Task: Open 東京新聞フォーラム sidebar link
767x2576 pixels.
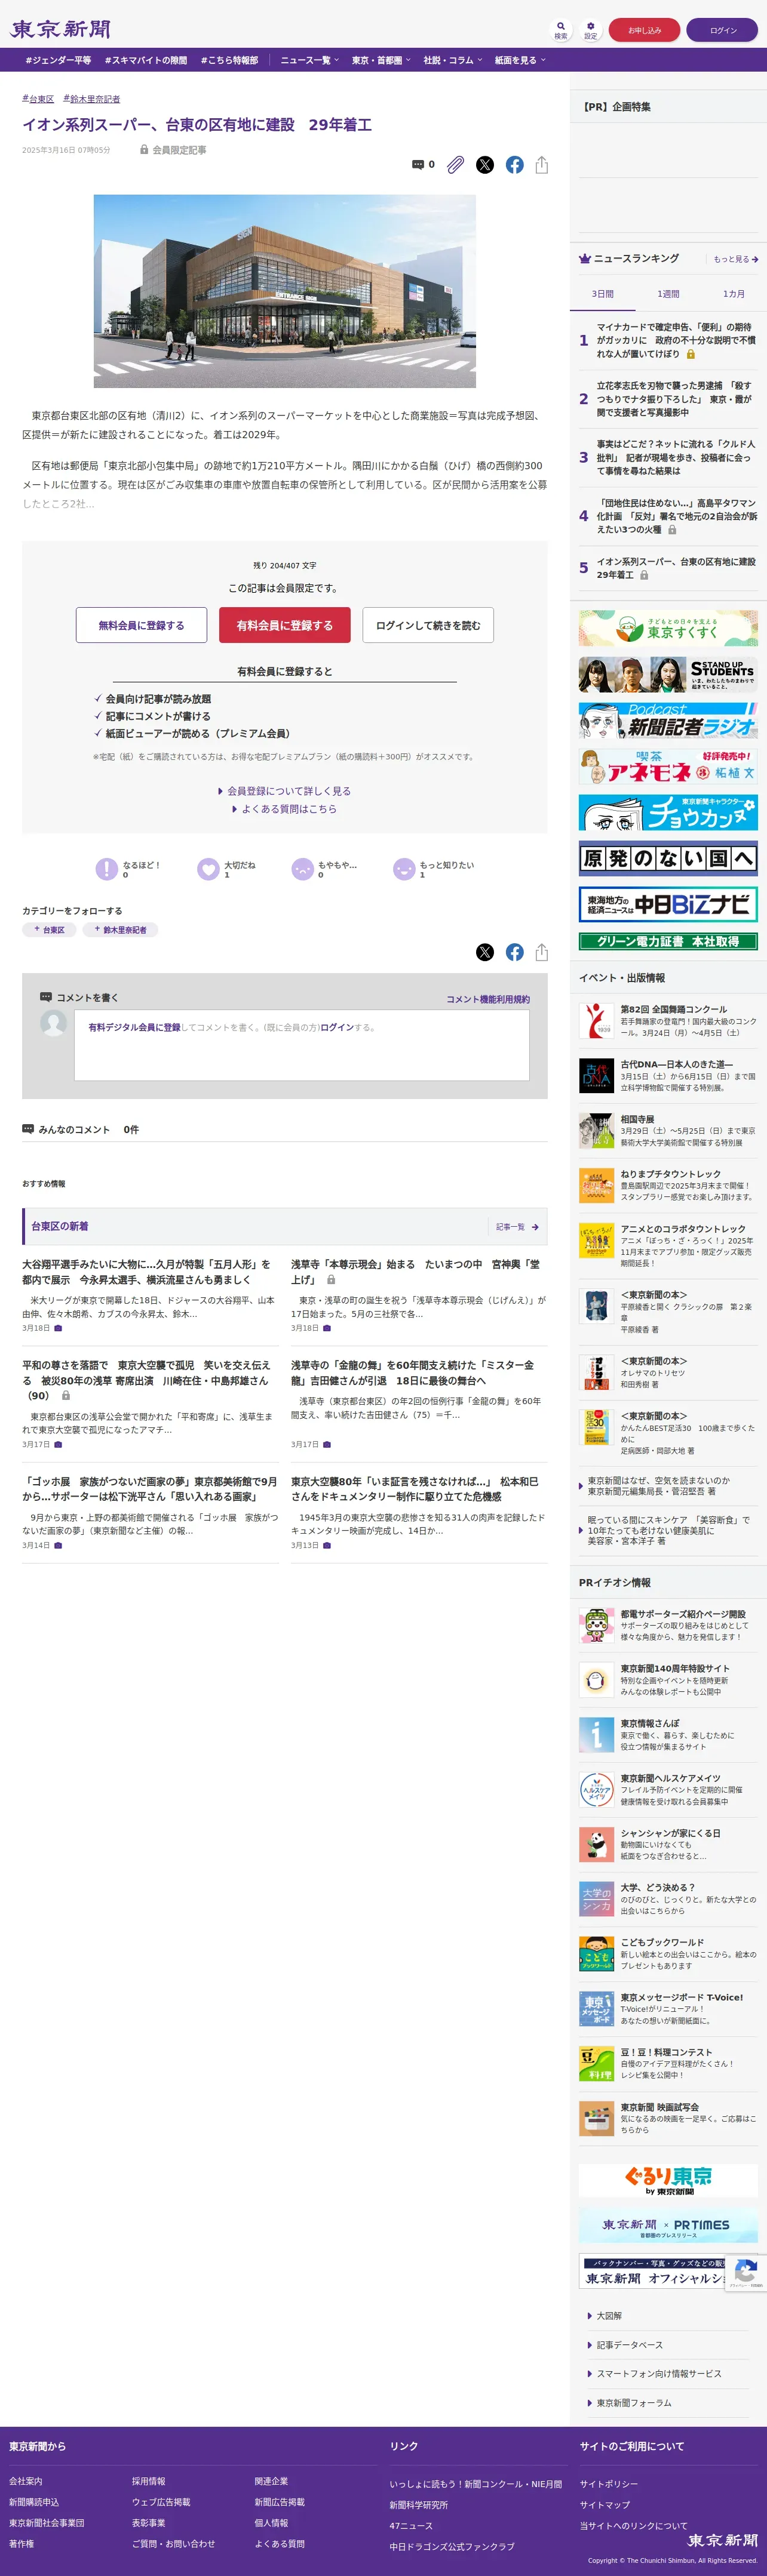Action: (x=634, y=2403)
